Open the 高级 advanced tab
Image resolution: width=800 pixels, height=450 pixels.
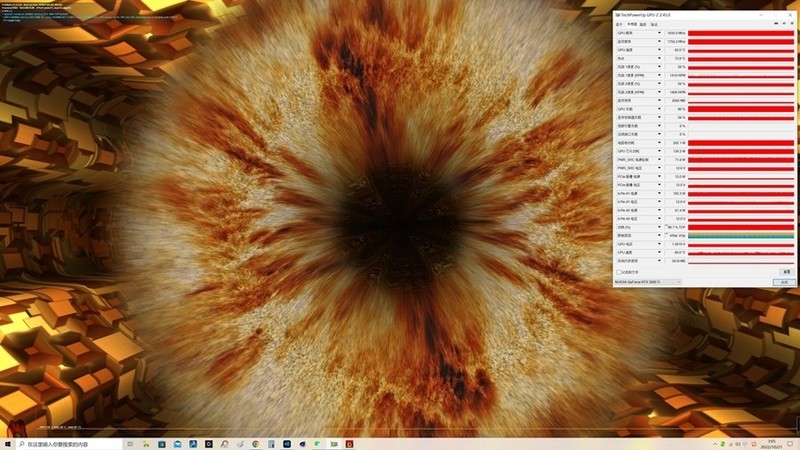tap(643, 24)
